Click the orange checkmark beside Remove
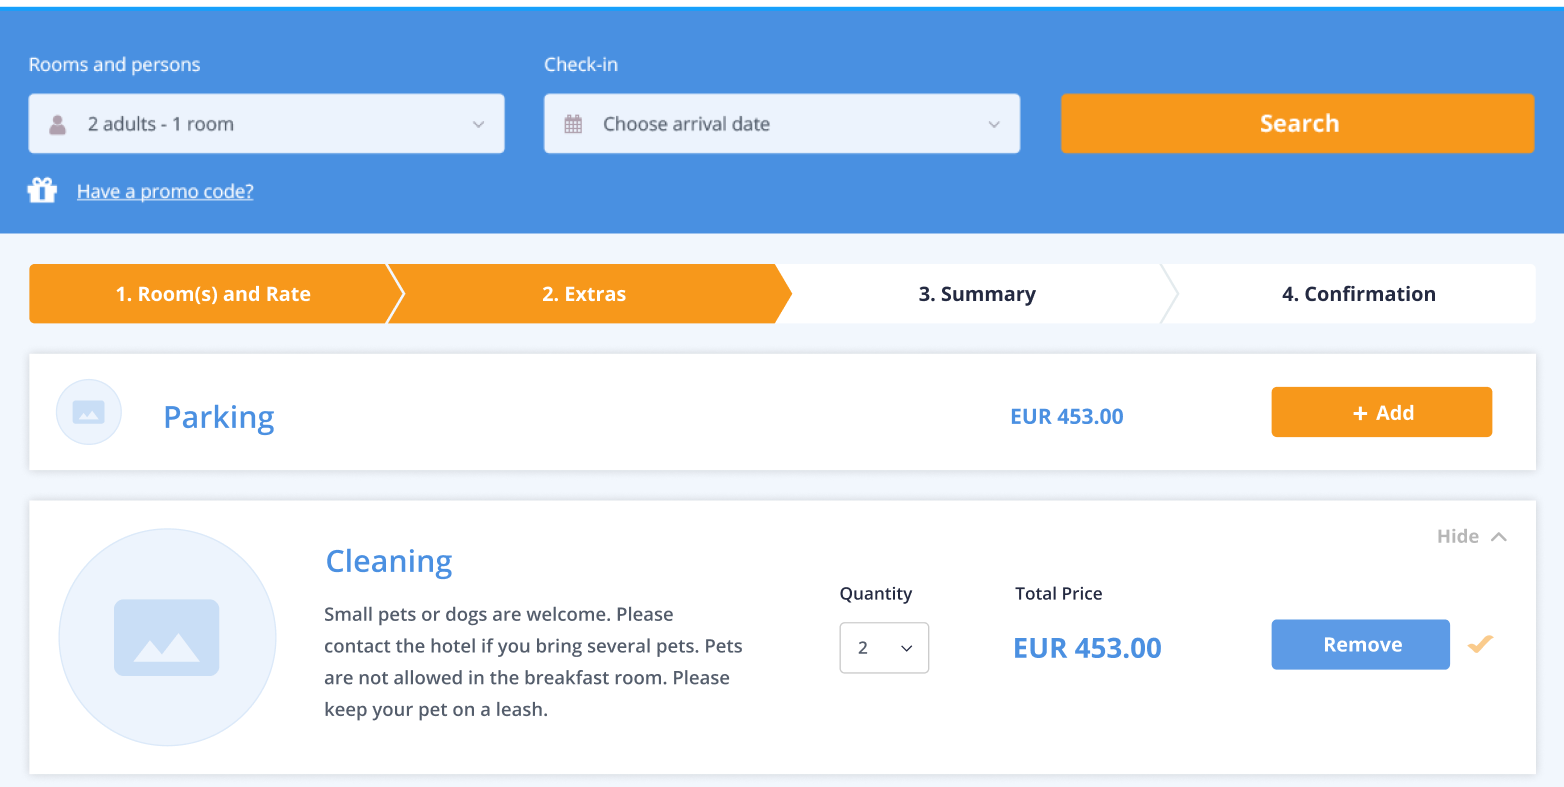1564x787 pixels. [x=1480, y=644]
